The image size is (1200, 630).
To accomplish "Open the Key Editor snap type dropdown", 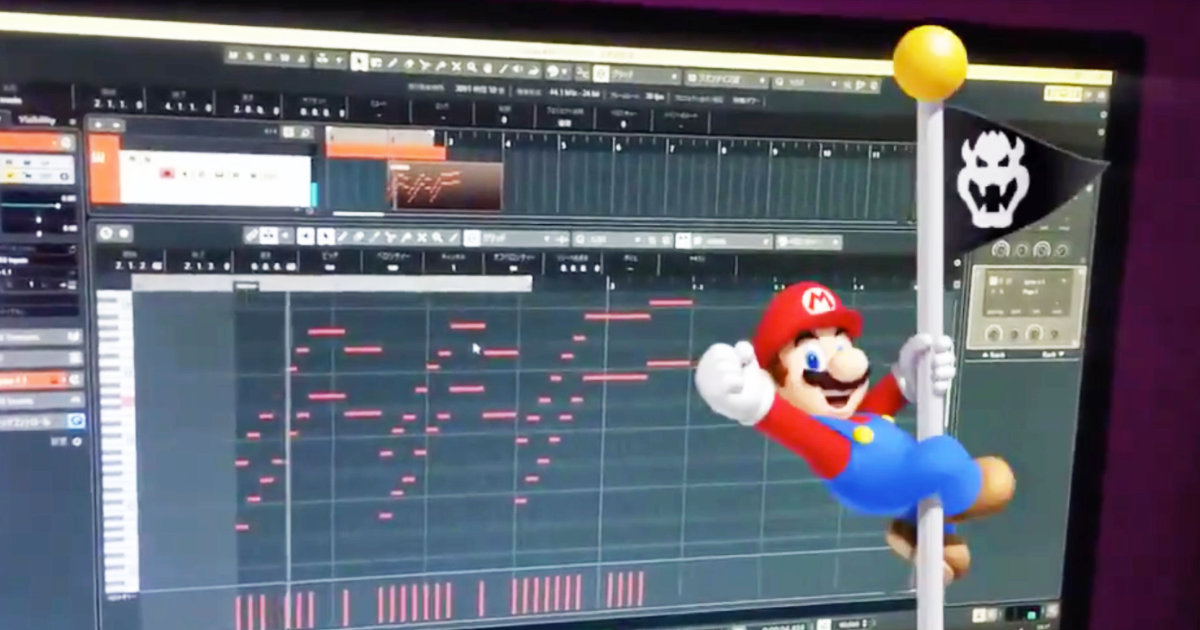I will [x=518, y=239].
